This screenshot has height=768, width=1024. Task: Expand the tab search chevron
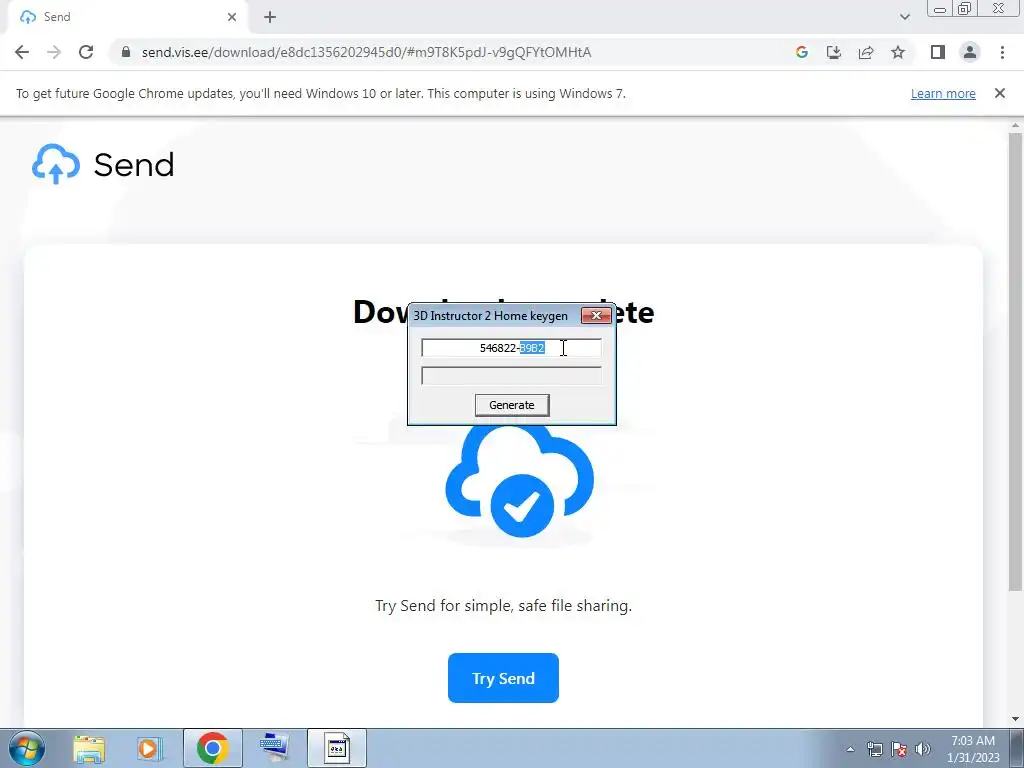coord(904,17)
